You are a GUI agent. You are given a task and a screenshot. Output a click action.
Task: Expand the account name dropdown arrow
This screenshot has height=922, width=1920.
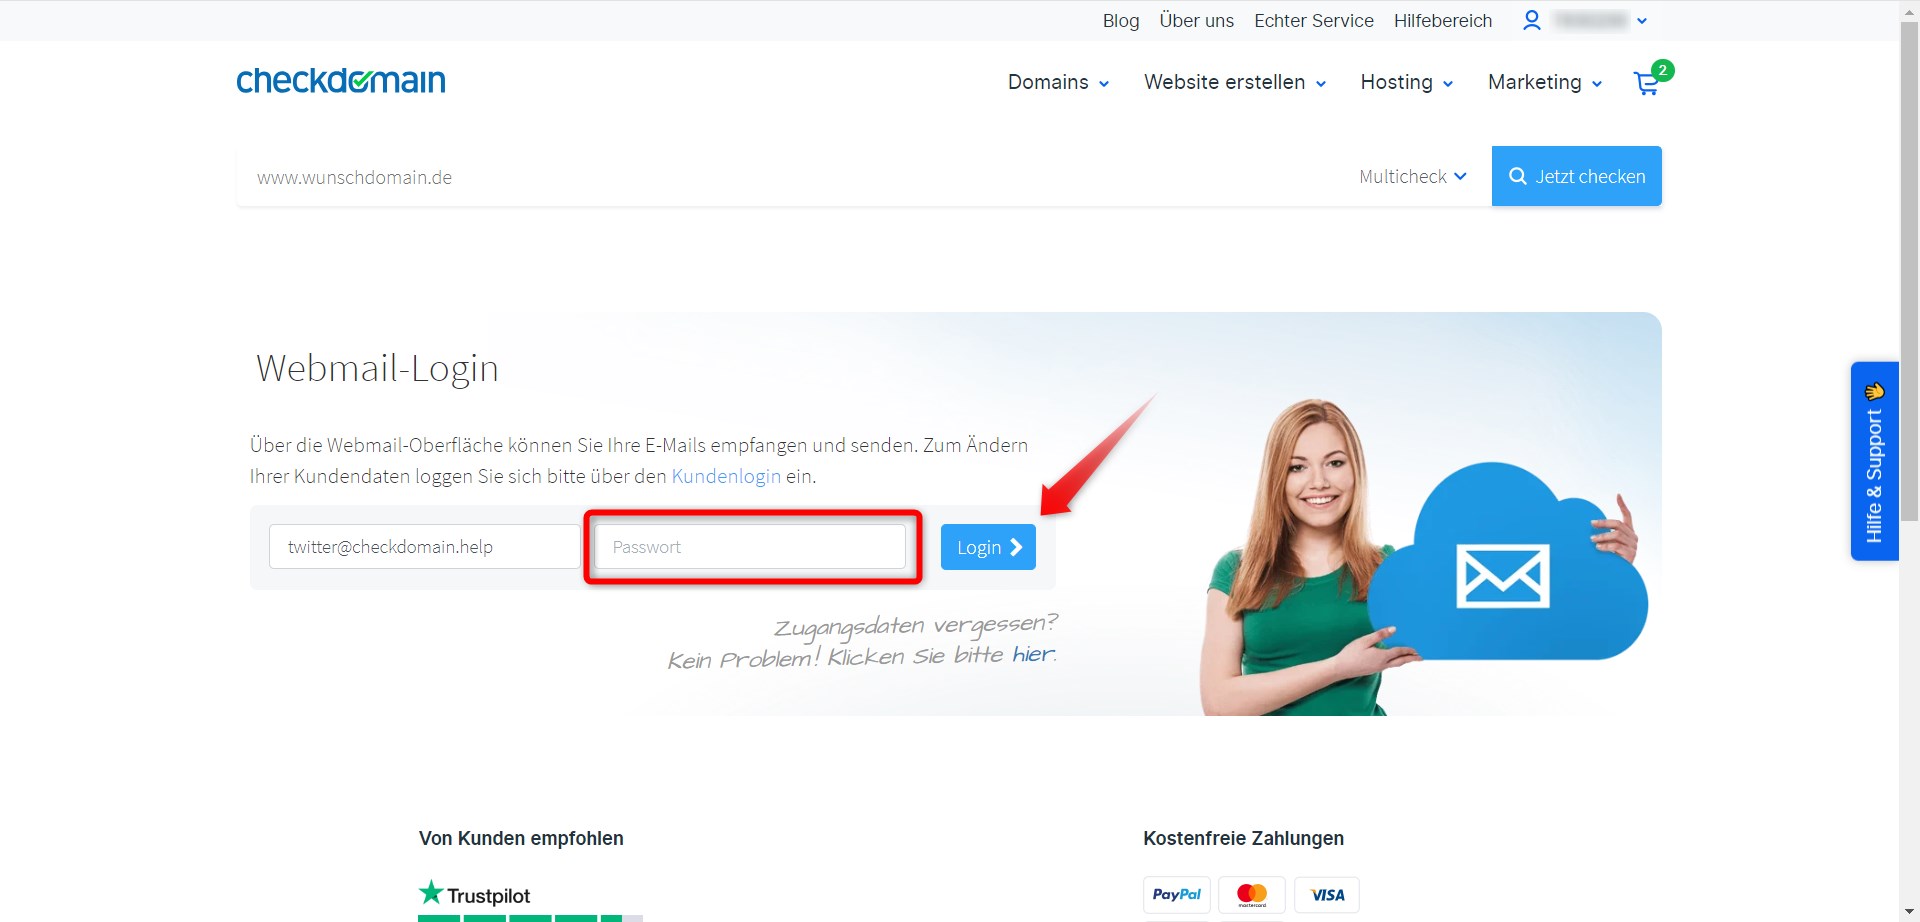[1642, 21]
